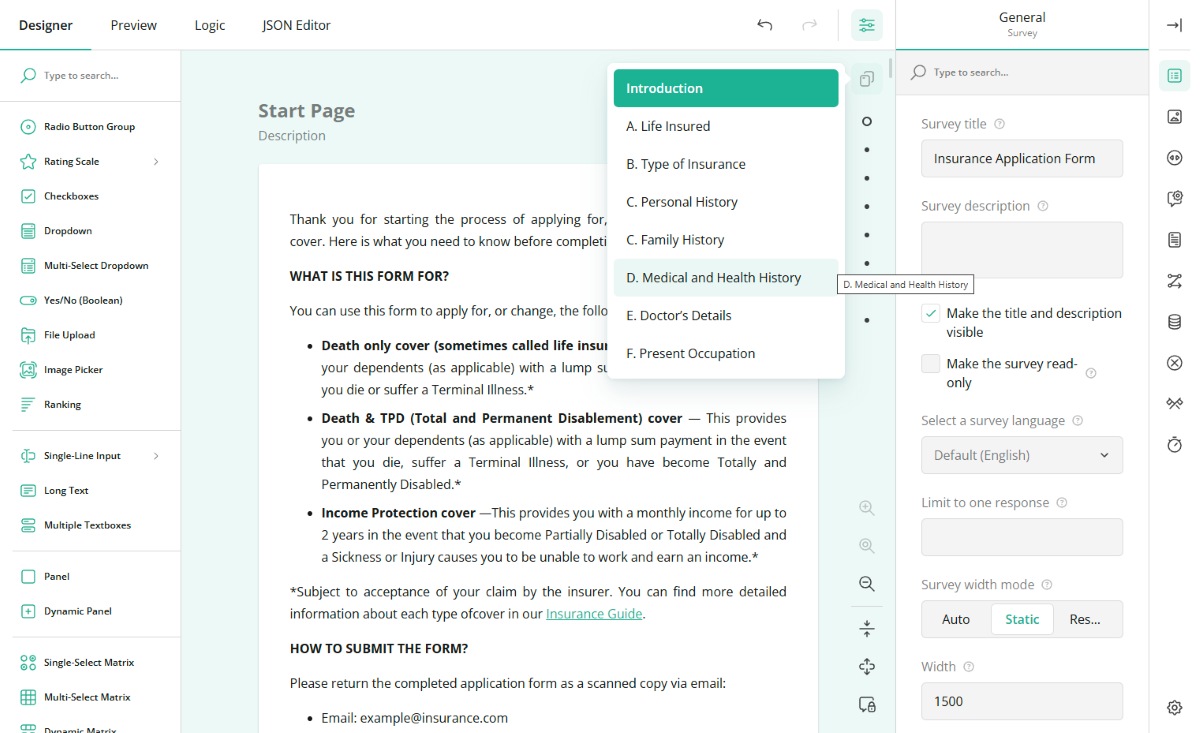Set survey width mode to Responsive
This screenshot has width=1200, height=733.
(1086, 619)
